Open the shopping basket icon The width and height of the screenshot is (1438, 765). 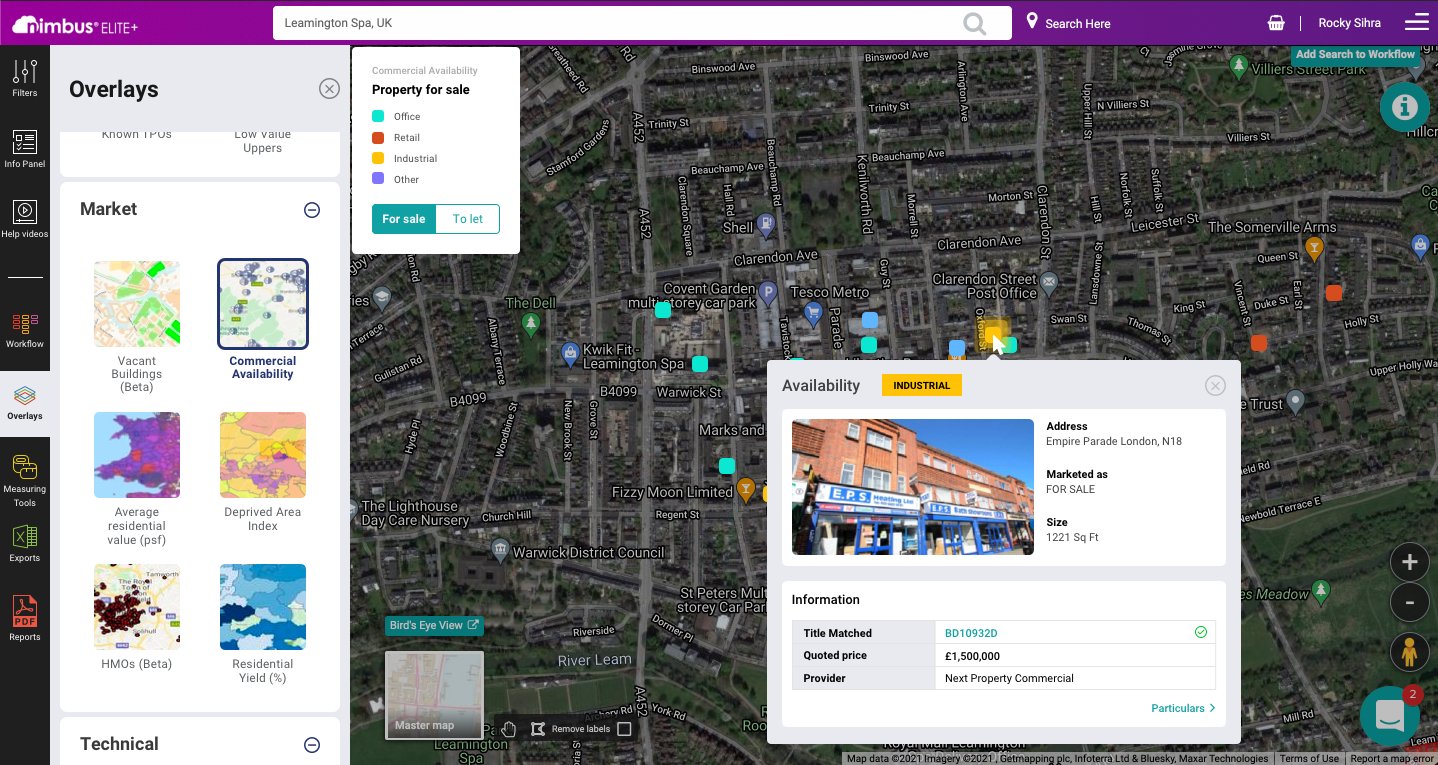pyautogui.click(x=1275, y=23)
